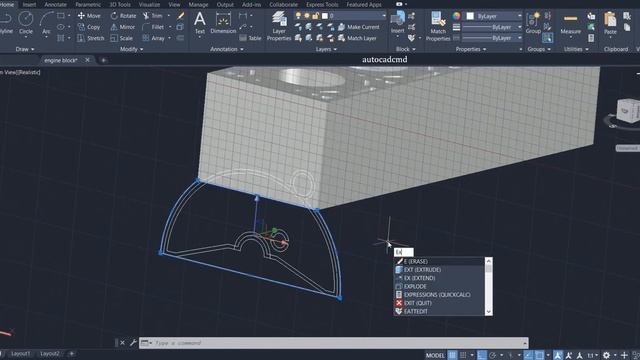Click MODEL space button in status bar
This screenshot has height=360, width=640.
click(435, 355)
